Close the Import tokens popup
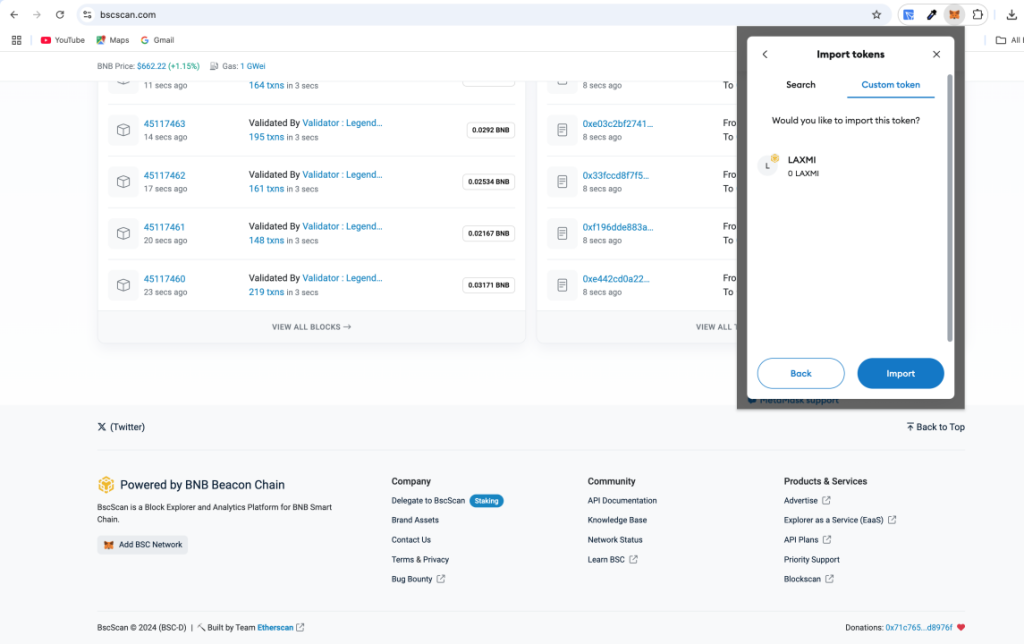 click(x=936, y=54)
